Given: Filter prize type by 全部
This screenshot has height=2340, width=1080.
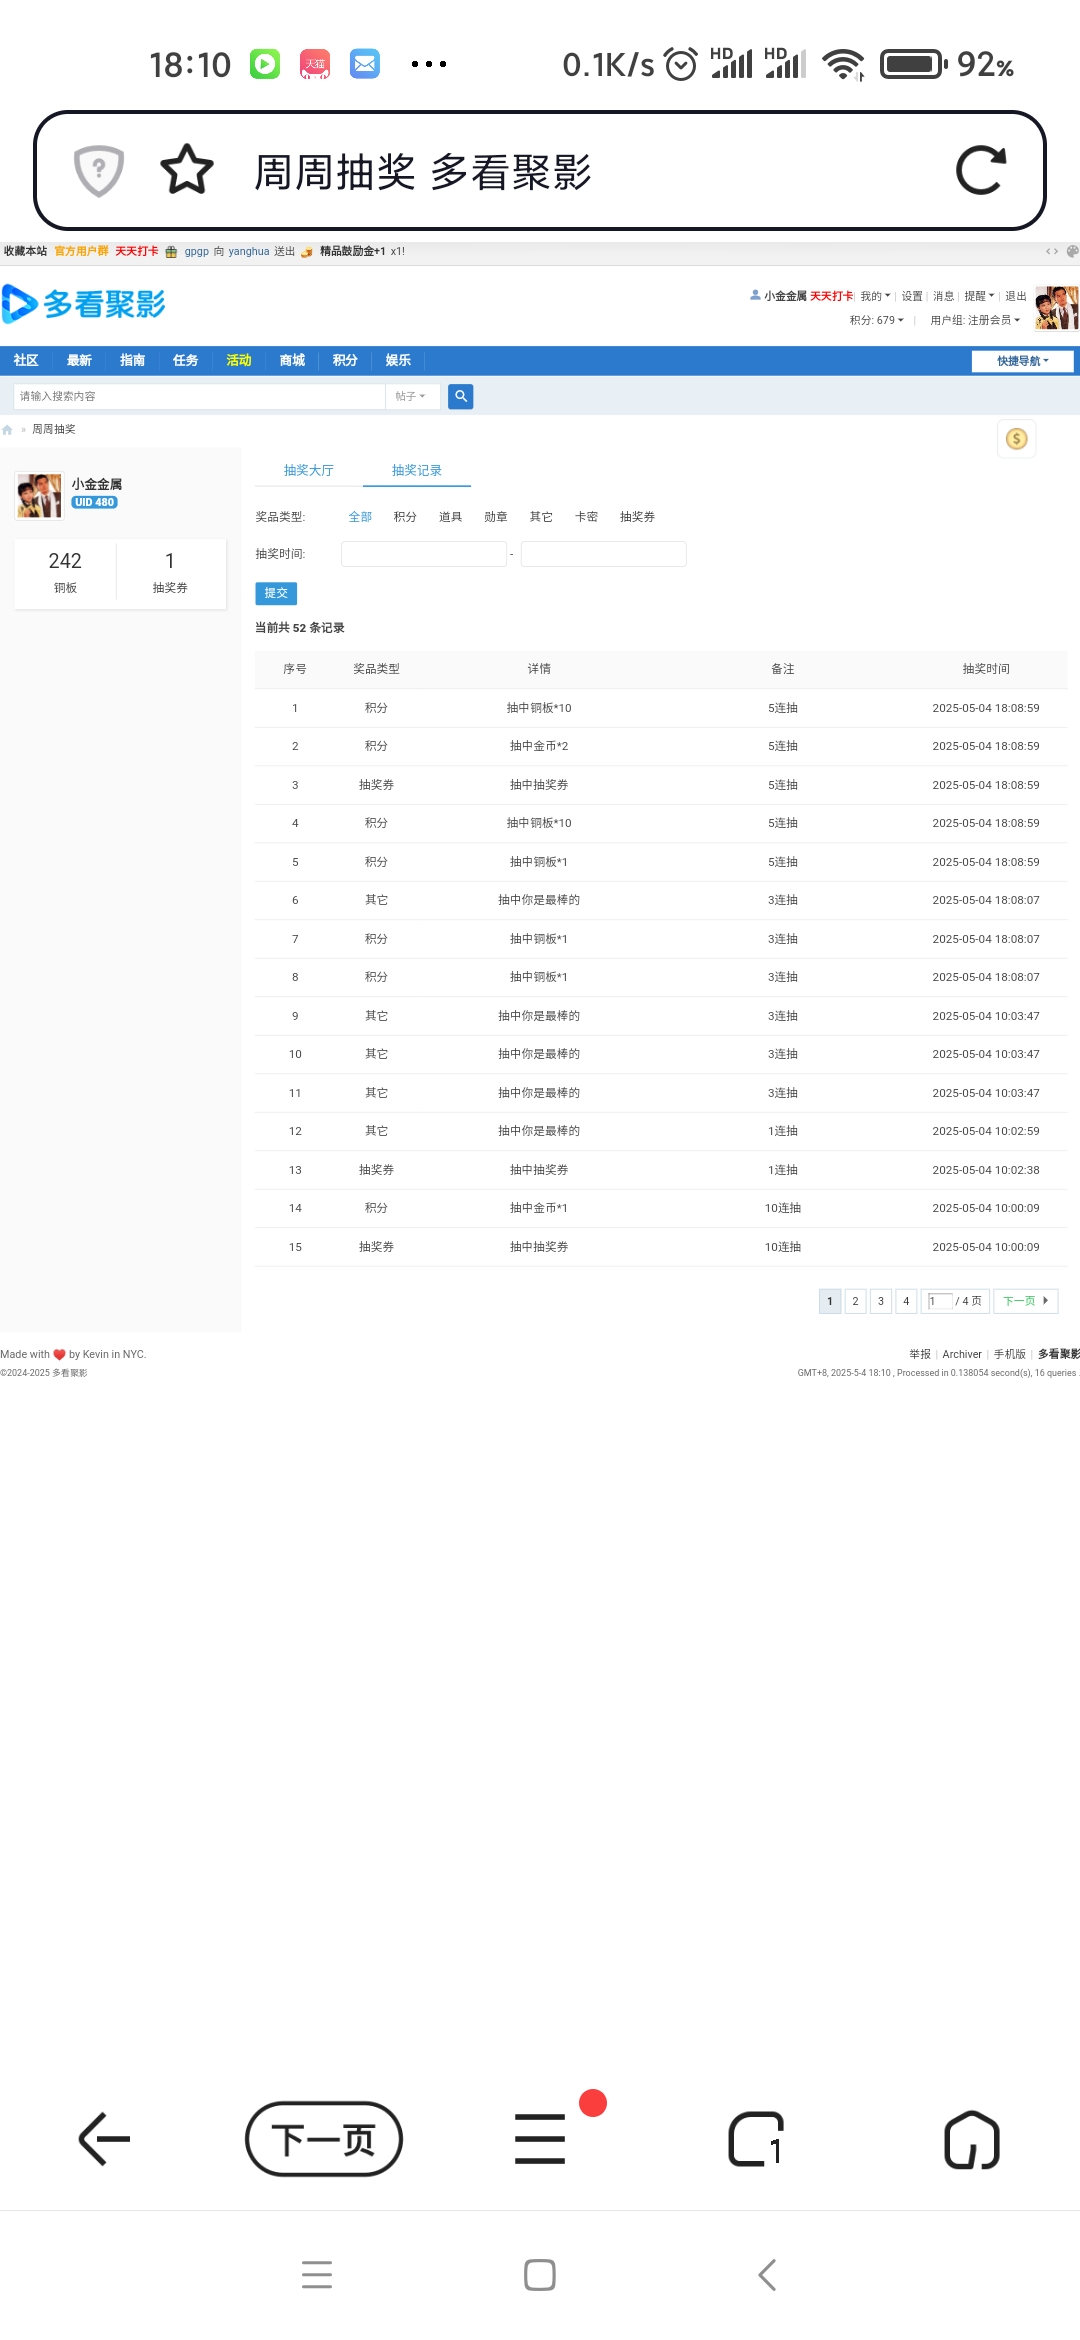Looking at the screenshot, I should (360, 517).
